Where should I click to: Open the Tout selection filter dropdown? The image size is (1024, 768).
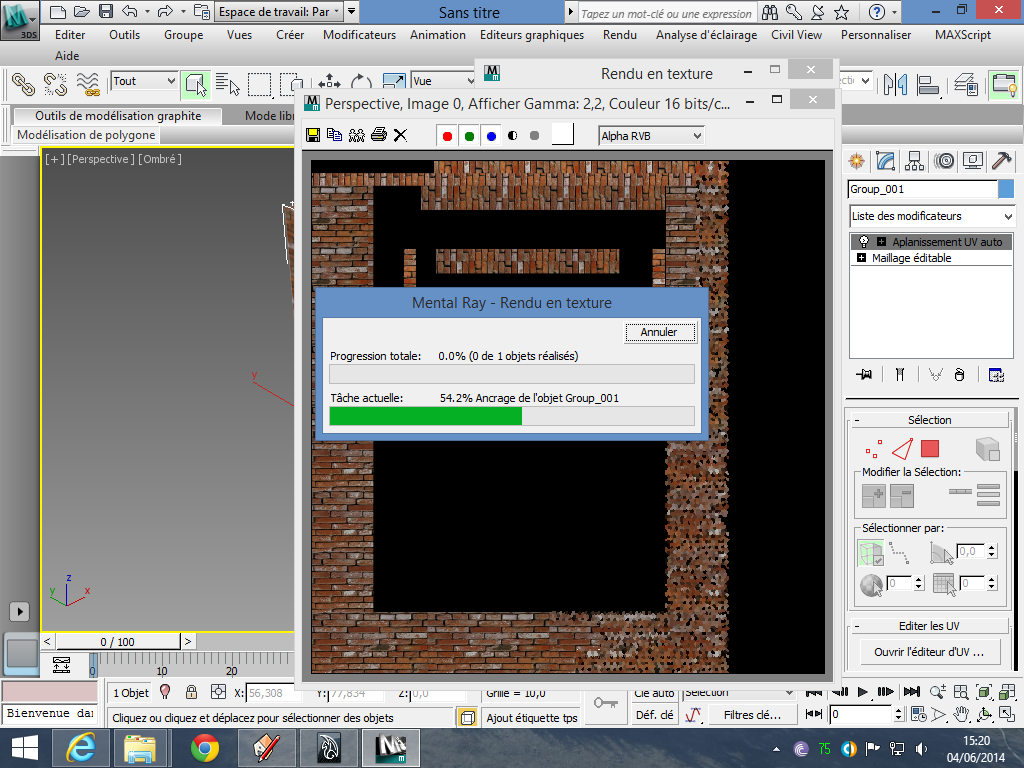(144, 81)
